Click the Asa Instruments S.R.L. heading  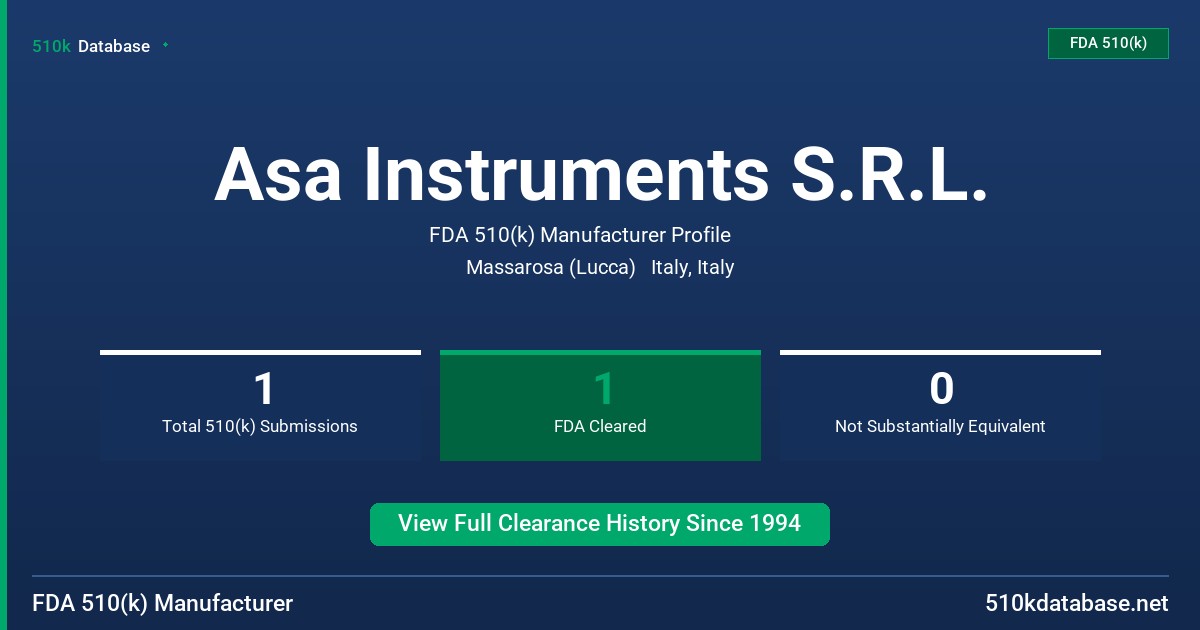(601, 174)
